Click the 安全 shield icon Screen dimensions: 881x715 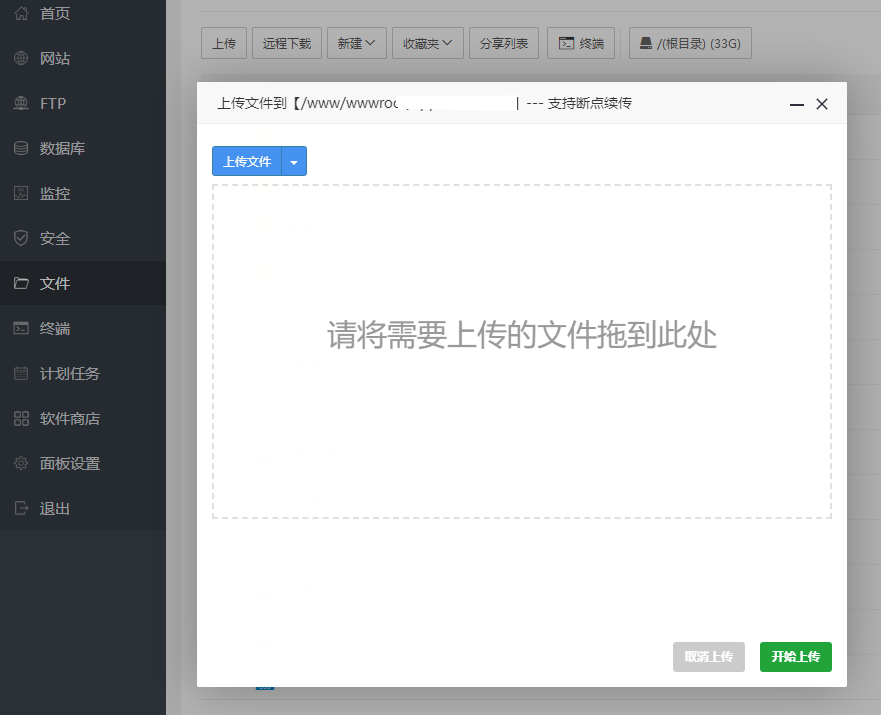pos(21,238)
